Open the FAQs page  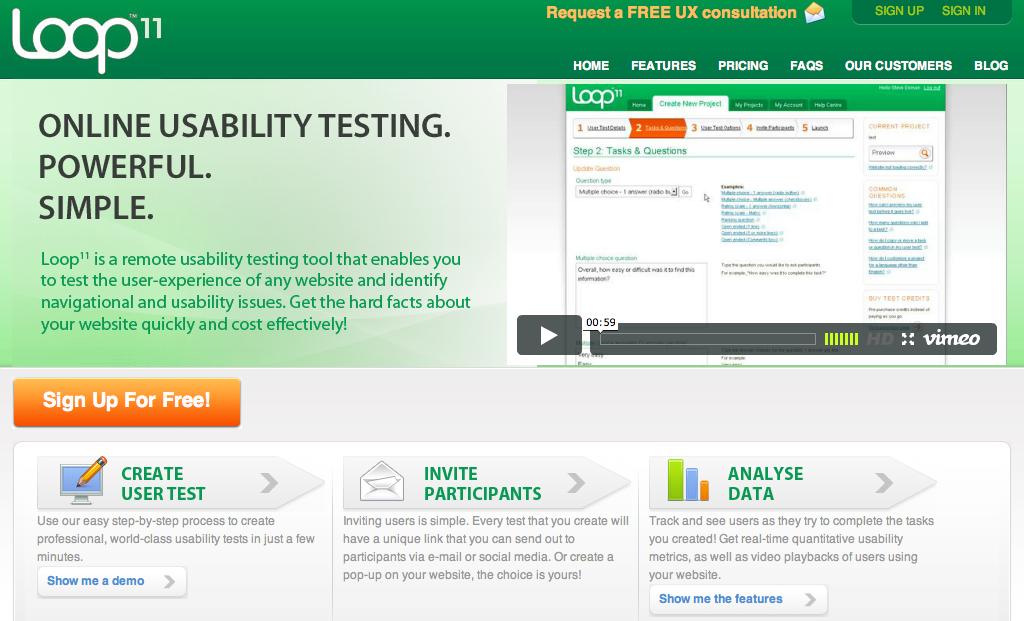pos(807,65)
